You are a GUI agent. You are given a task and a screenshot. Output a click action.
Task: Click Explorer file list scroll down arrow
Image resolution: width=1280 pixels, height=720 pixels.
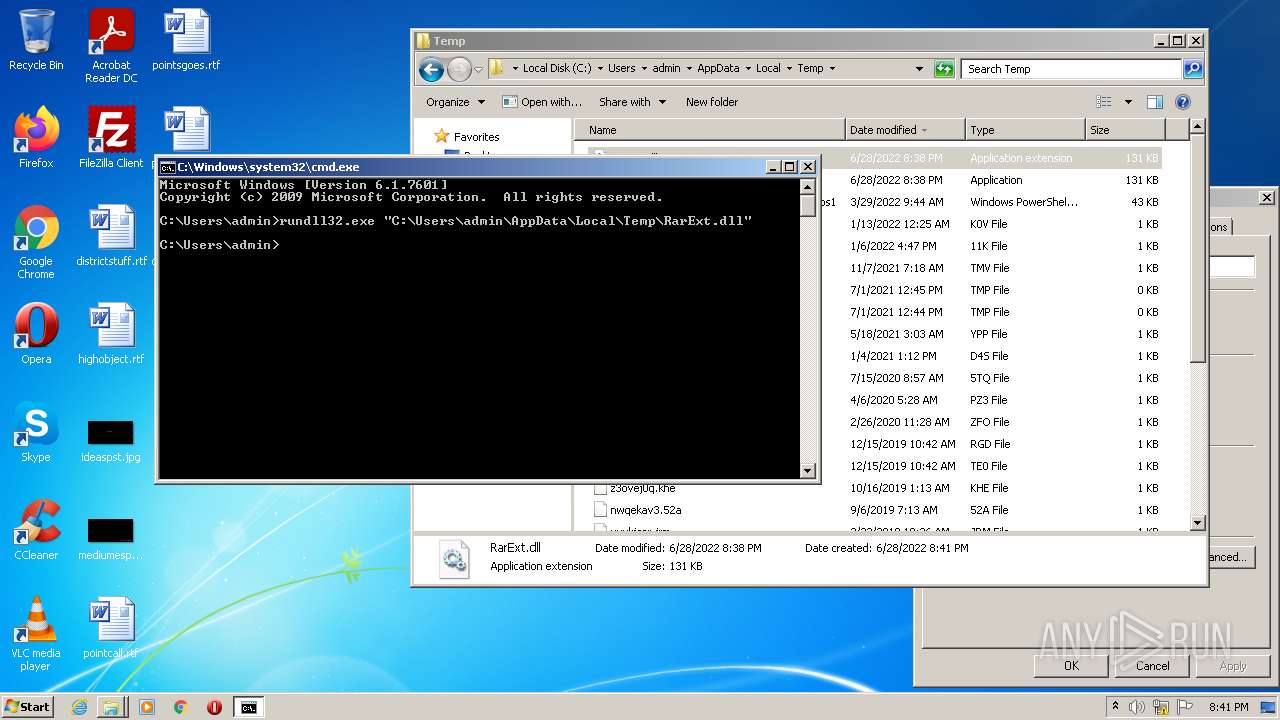(x=1198, y=523)
